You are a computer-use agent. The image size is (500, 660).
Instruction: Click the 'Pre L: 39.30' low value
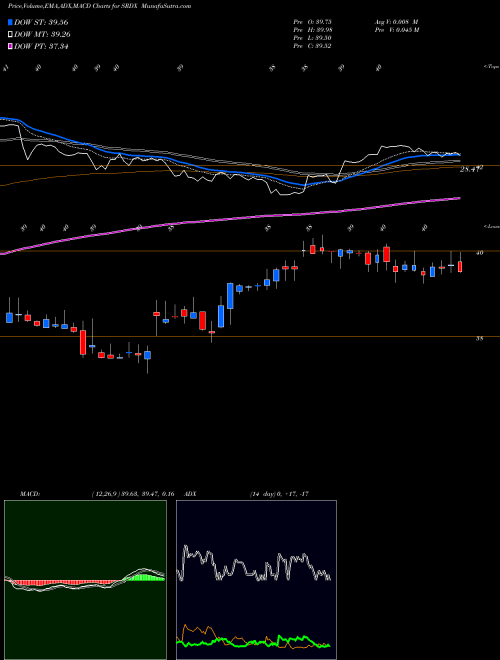(x=313, y=38)
